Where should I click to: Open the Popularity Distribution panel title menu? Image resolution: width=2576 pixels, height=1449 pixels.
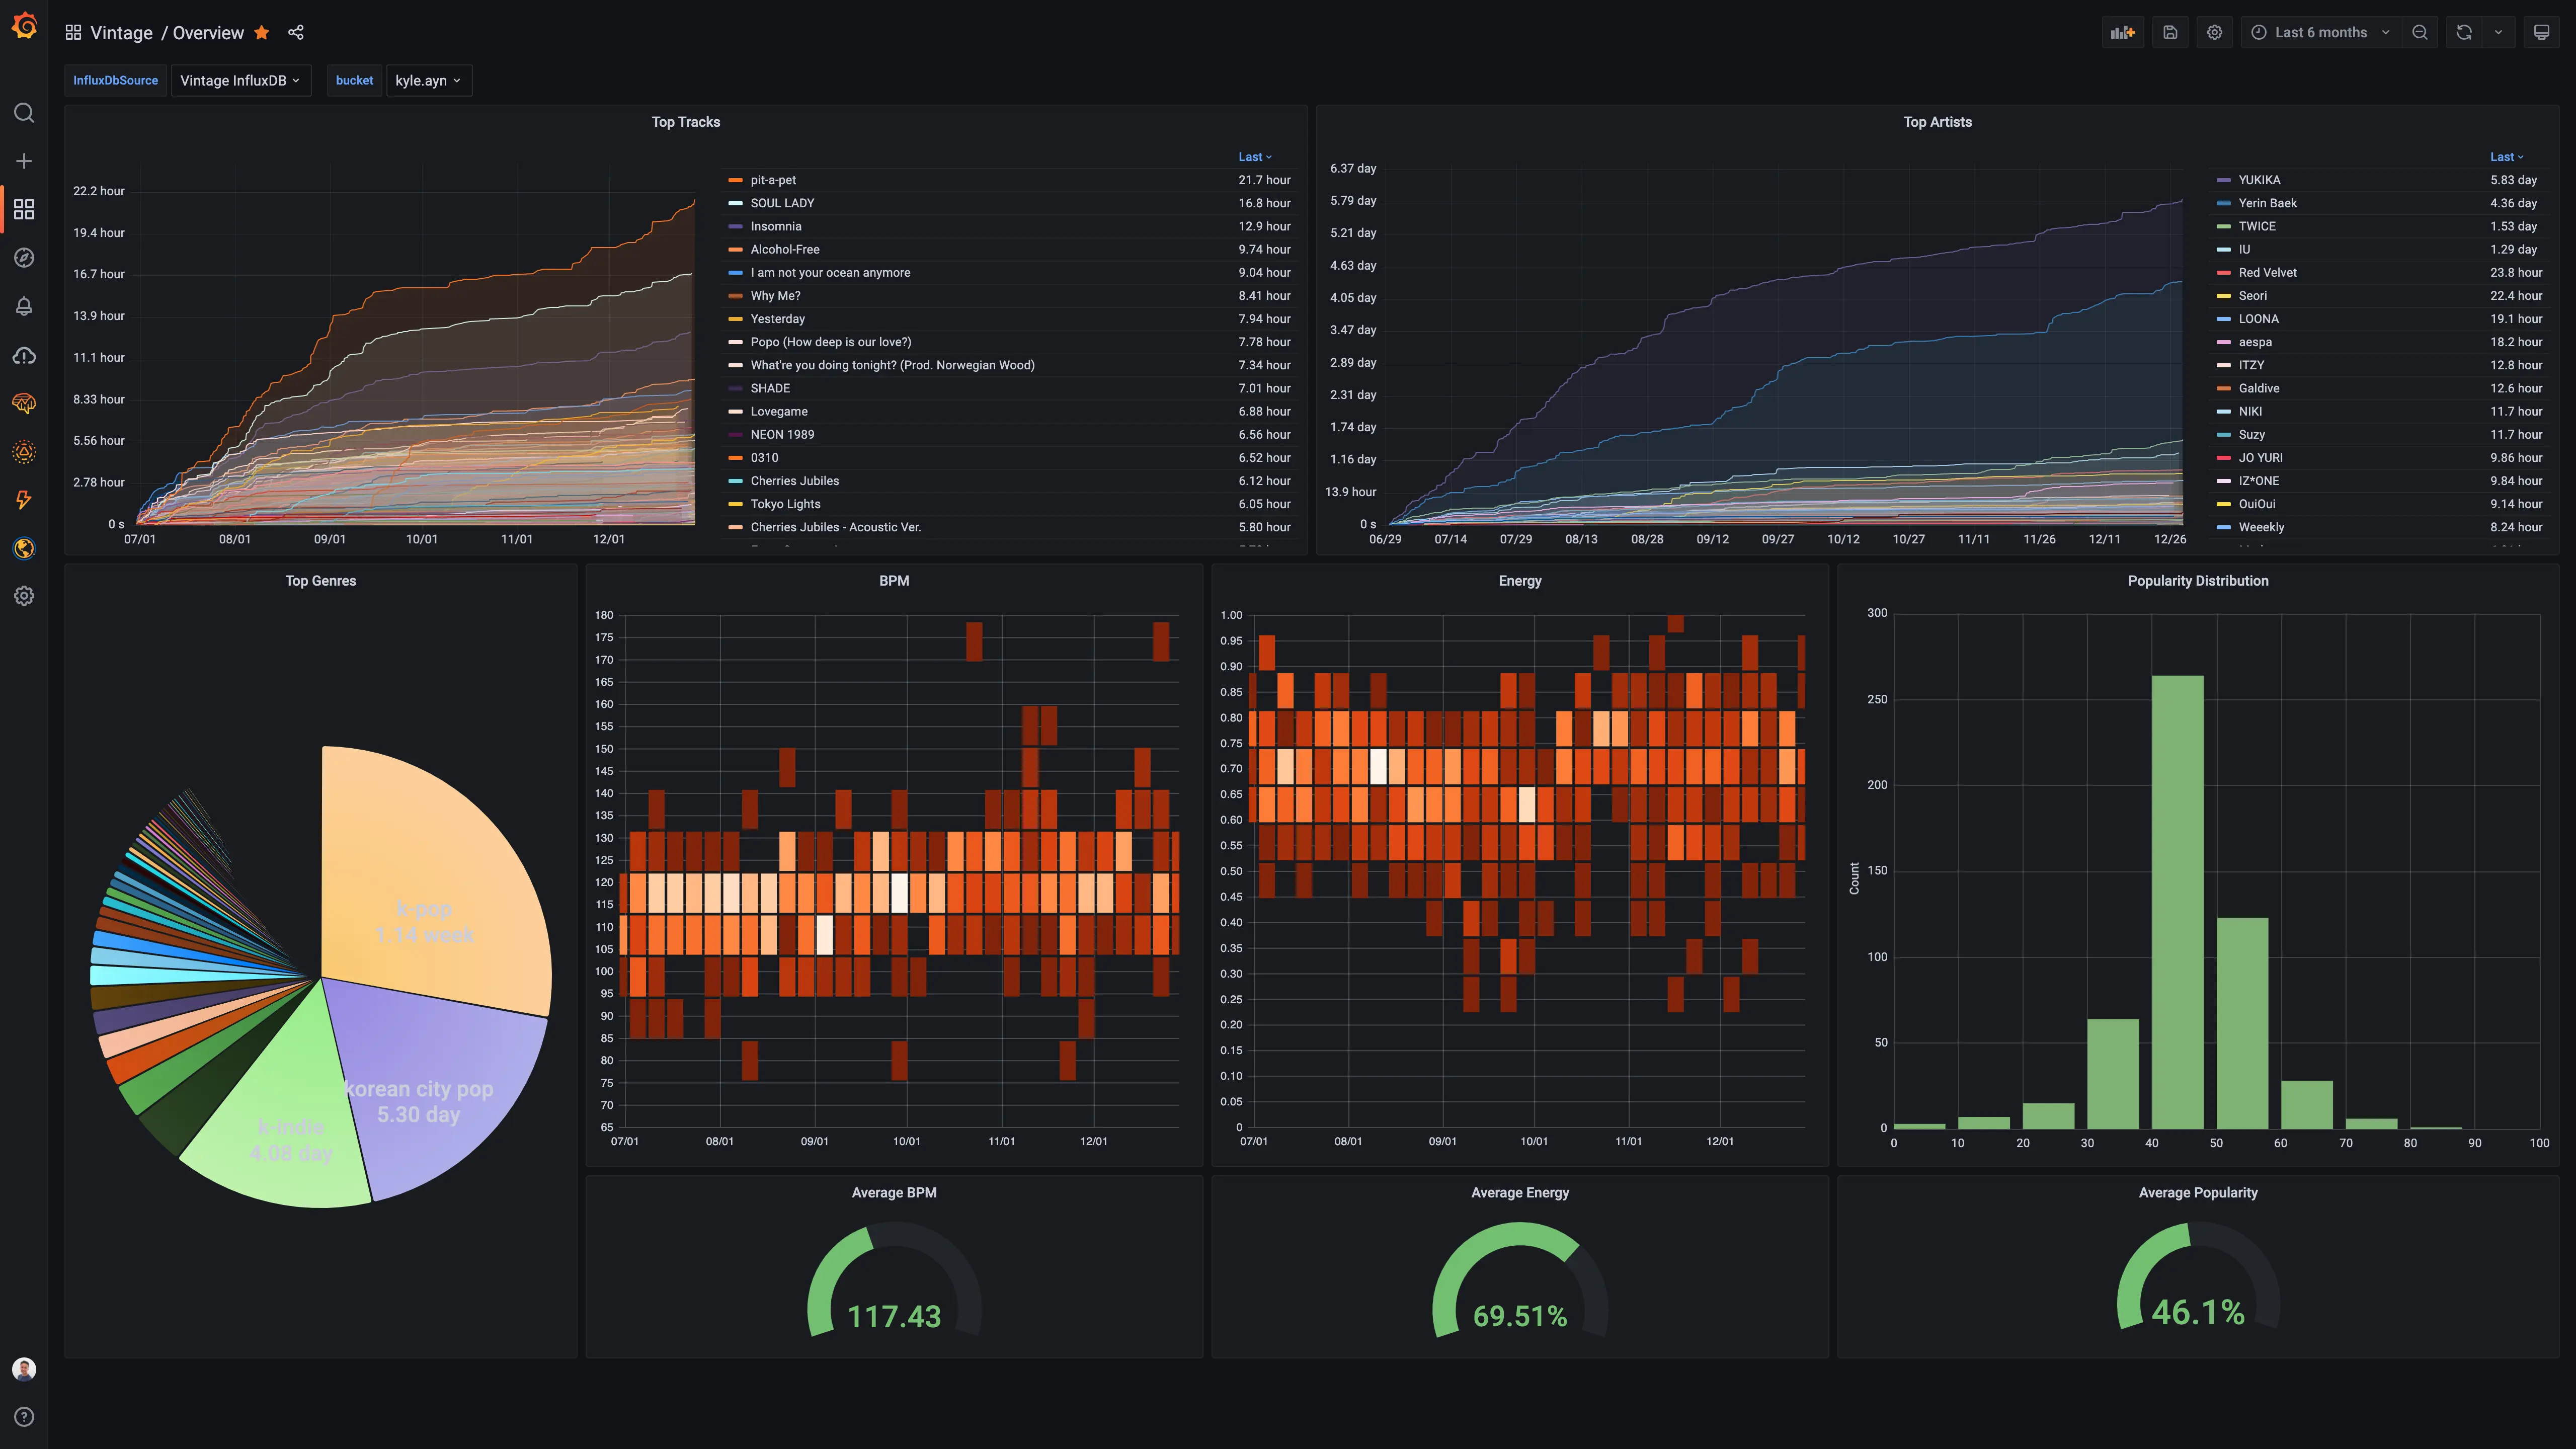(2198, 581)
